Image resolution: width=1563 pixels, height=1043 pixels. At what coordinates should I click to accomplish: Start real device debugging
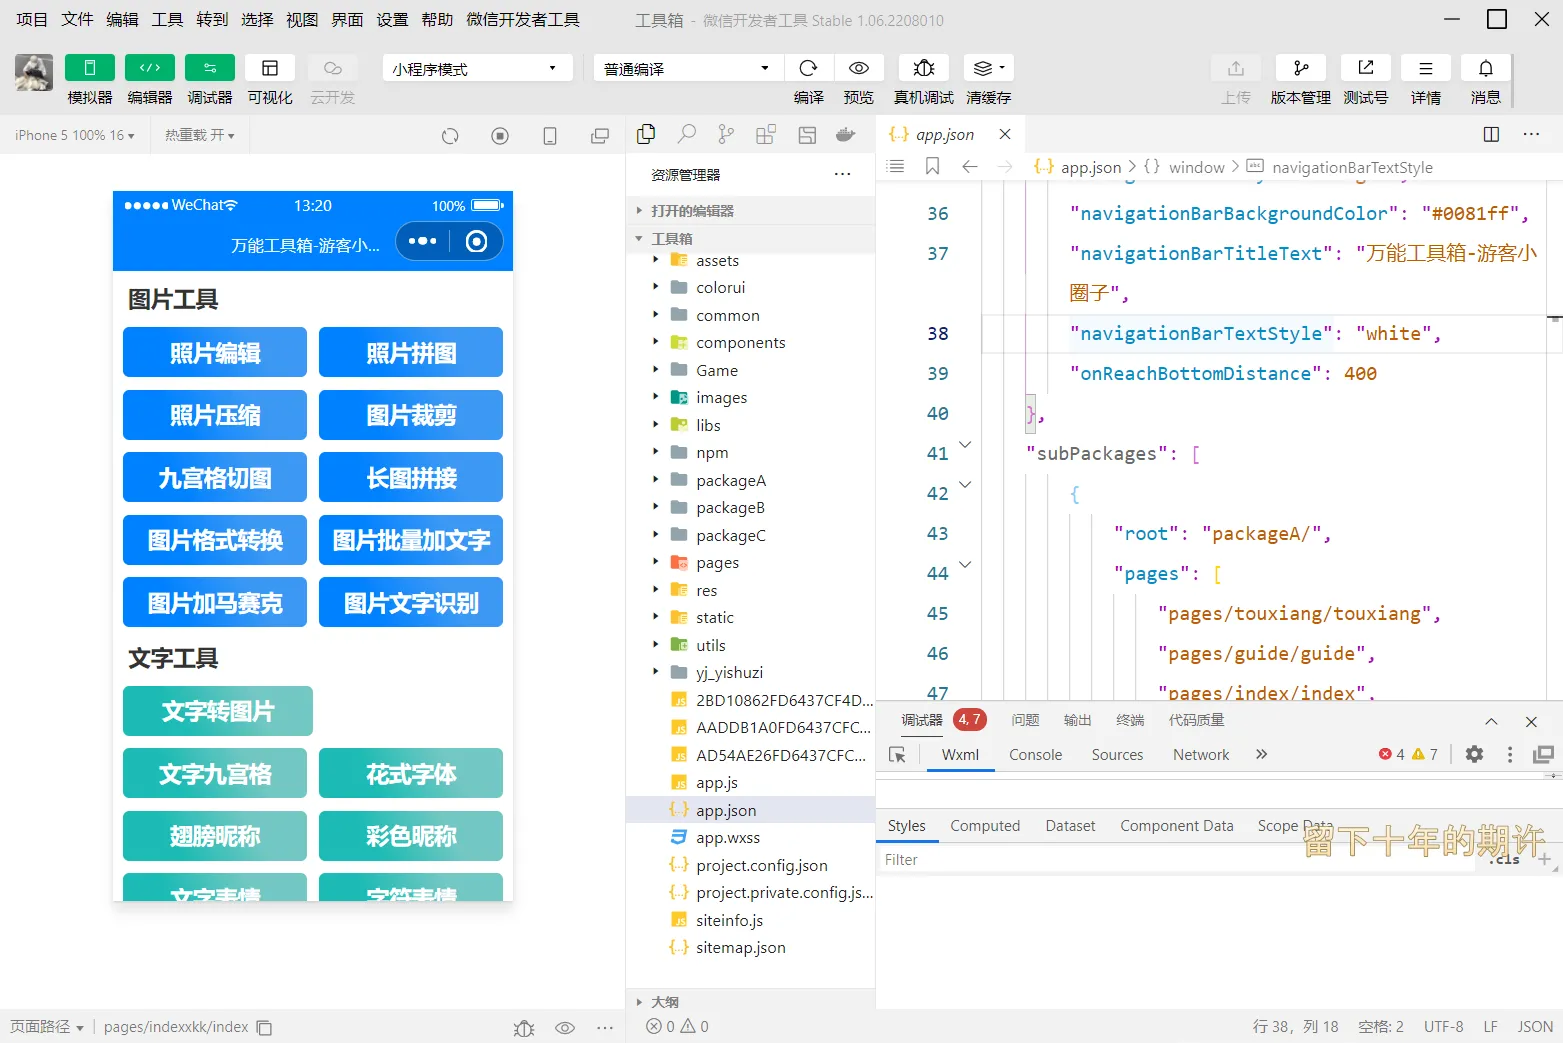(924, 68)
